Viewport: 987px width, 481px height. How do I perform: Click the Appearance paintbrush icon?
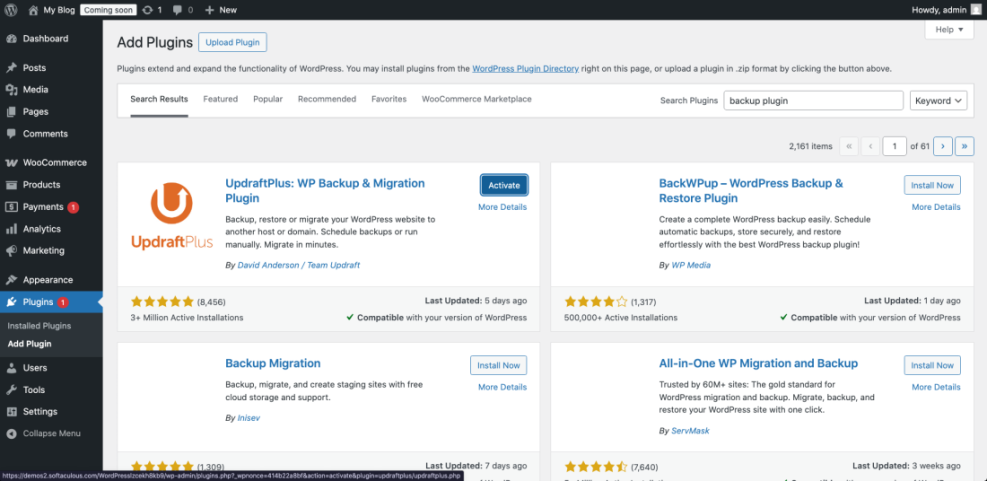click(x=11, y=280)
